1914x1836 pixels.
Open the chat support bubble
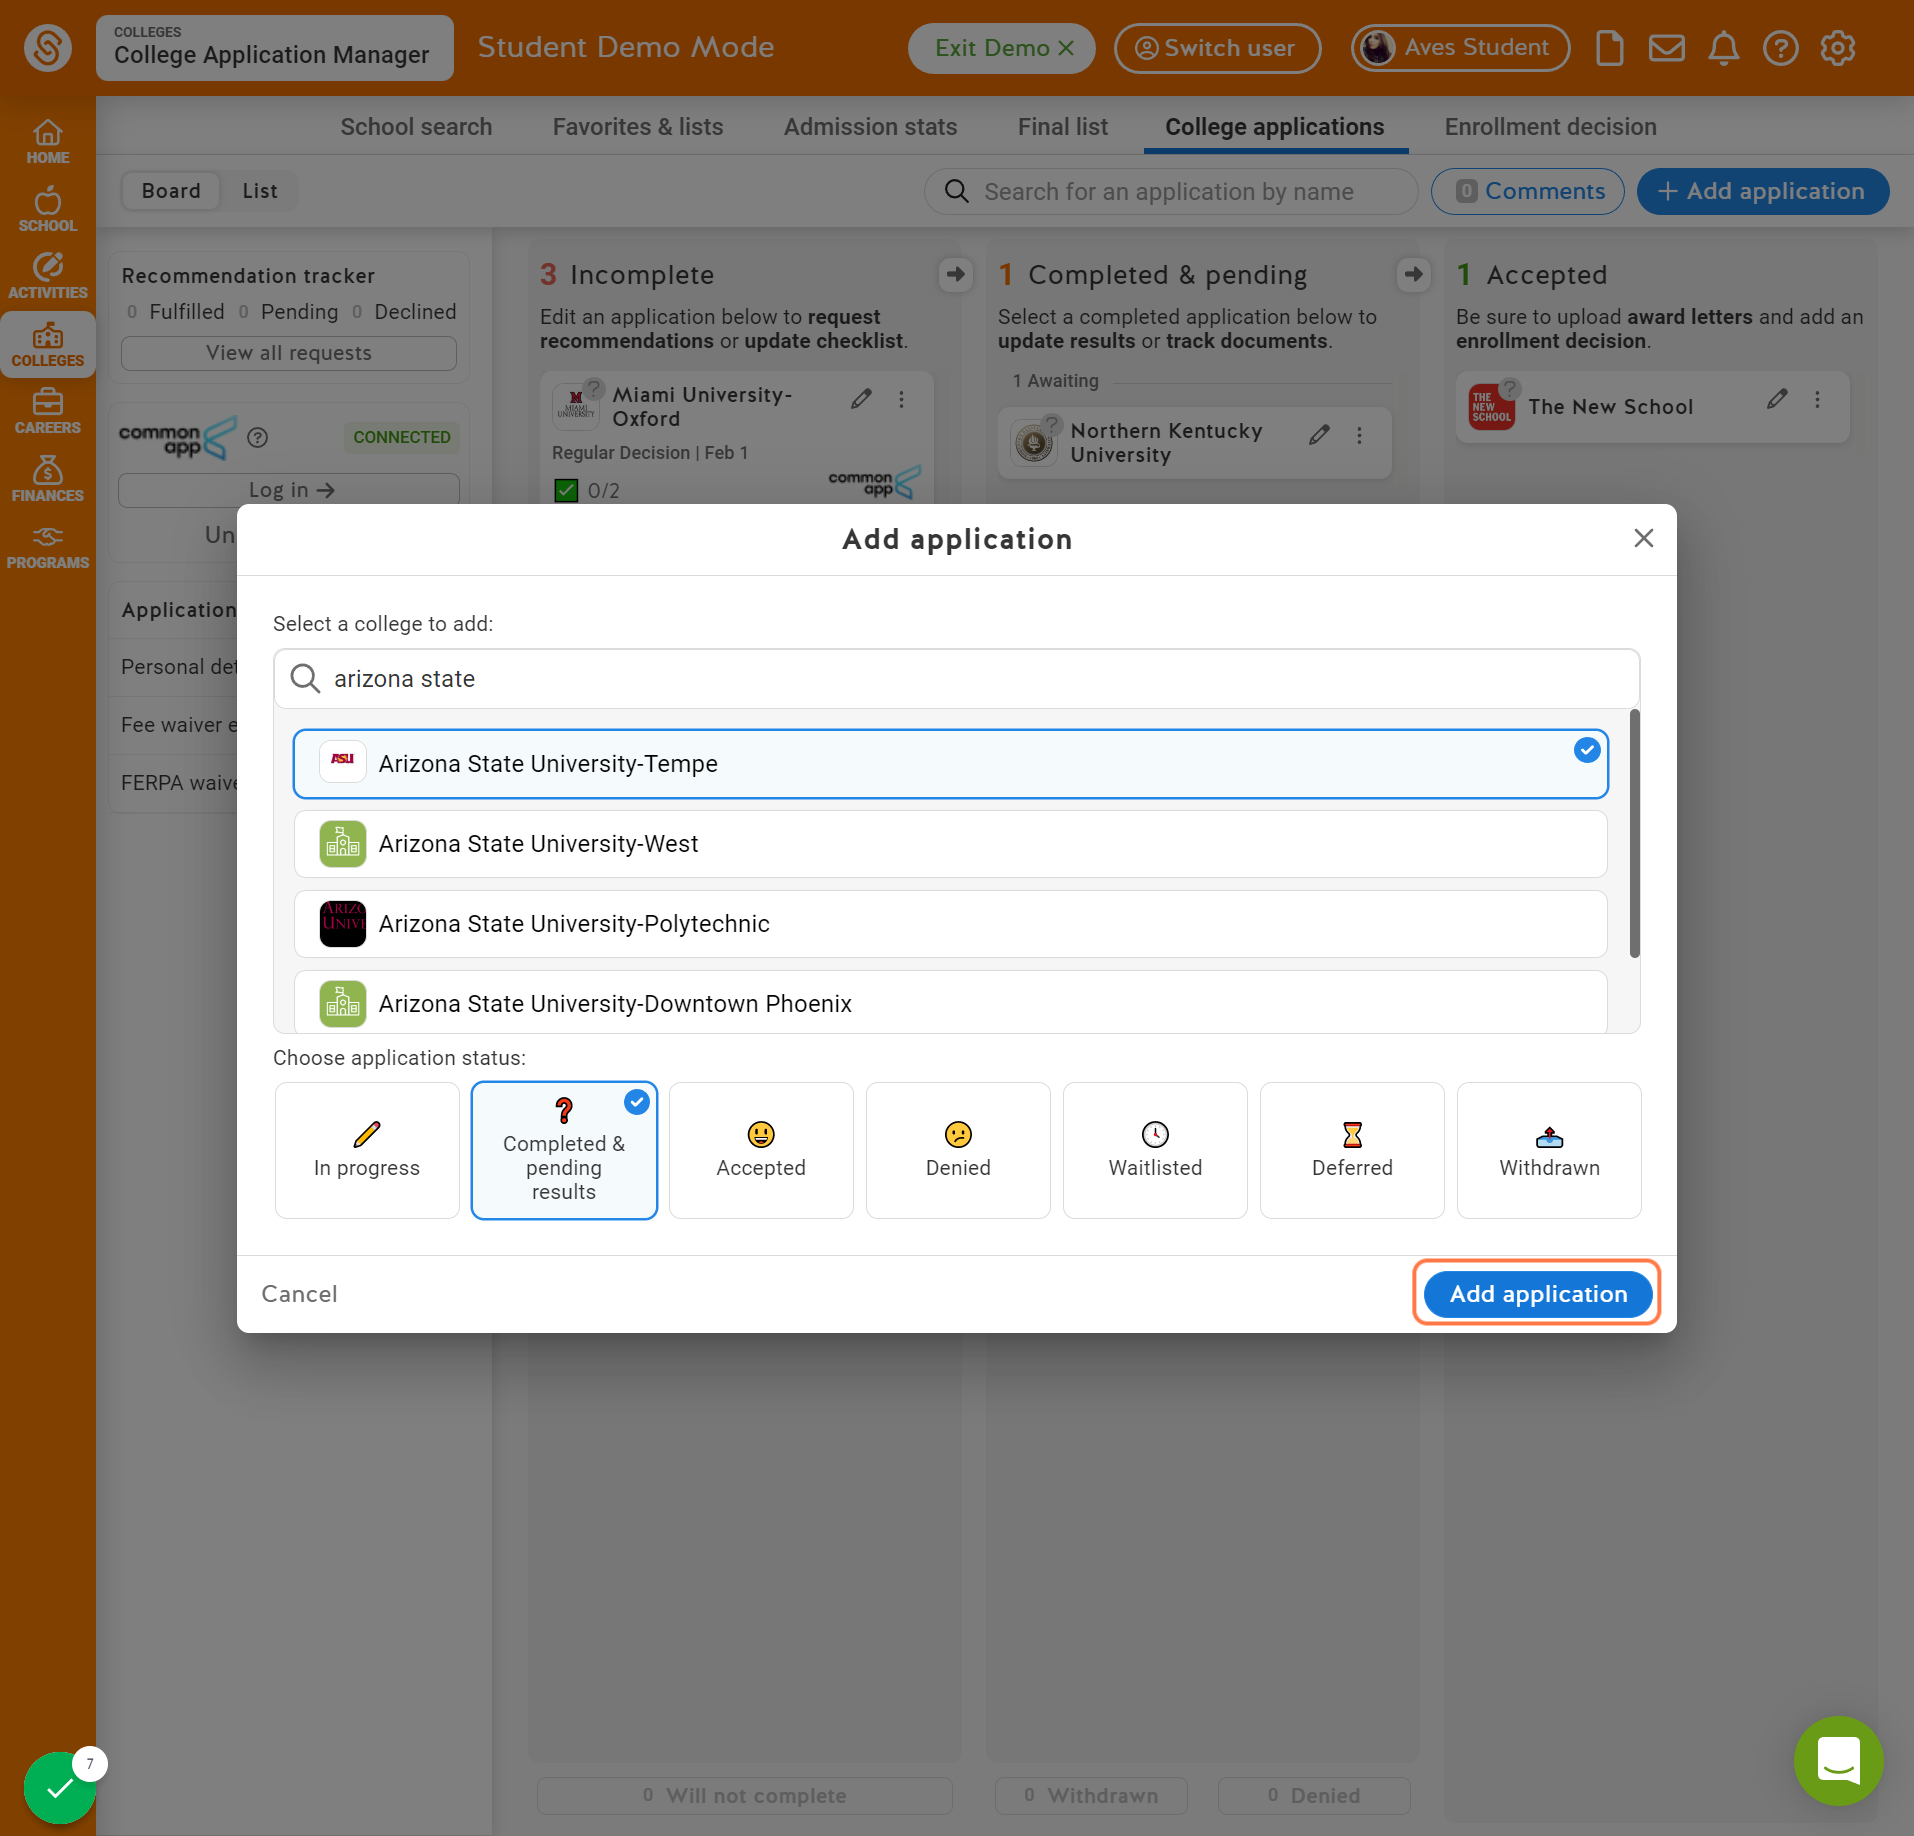1838,1761
